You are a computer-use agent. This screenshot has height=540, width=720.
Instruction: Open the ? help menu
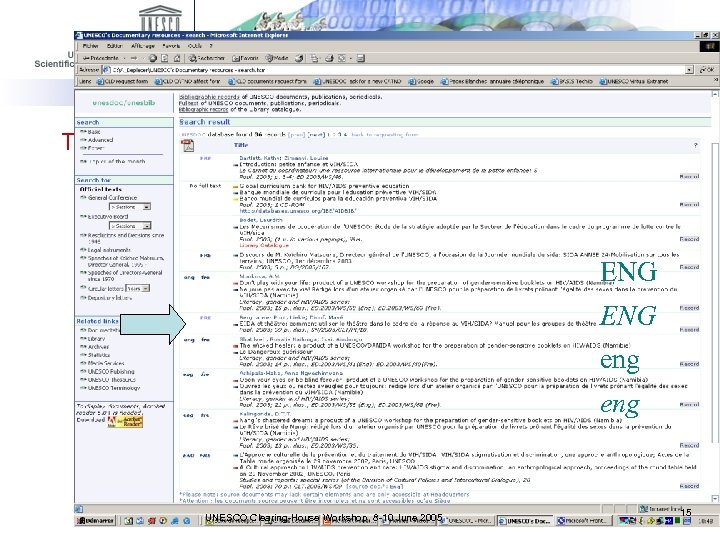tap(211, 46)
